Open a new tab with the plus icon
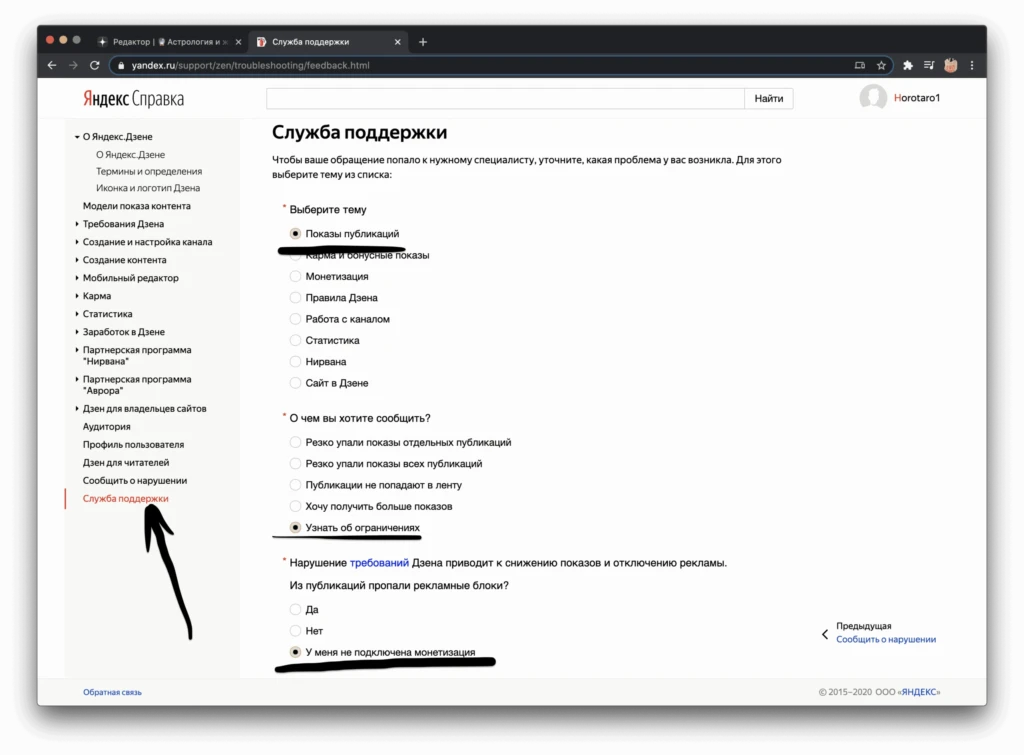 423,42
